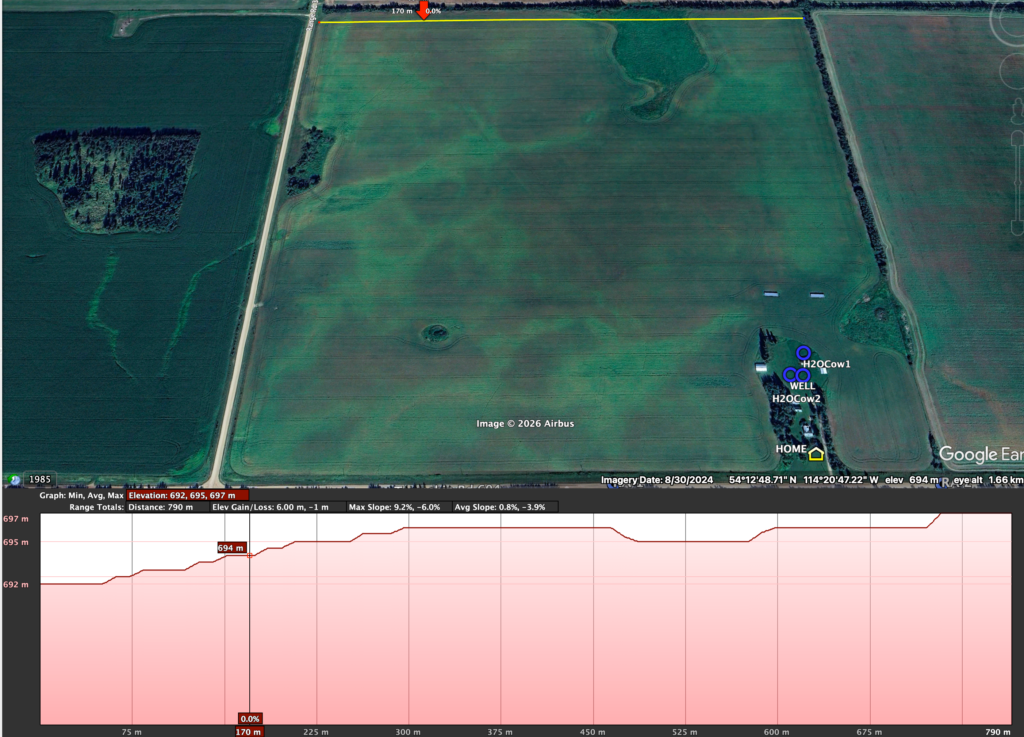Select the H2OCow1 blue circle placemark
The width and height of the screenshot is (1024, 737).
point(803,352)
